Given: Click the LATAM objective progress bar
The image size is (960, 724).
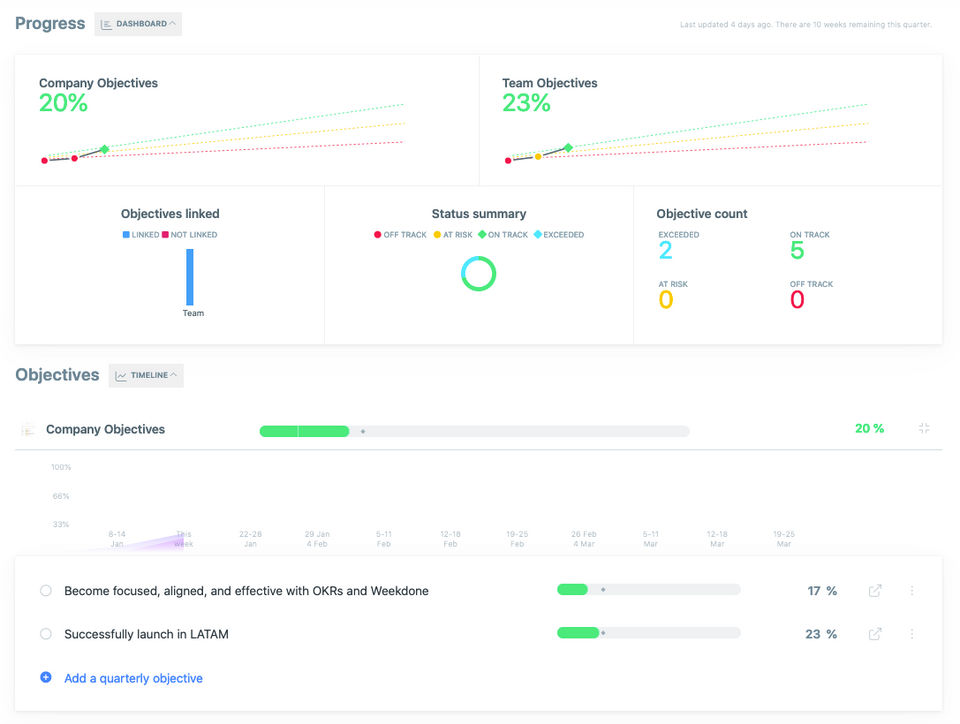Looking at the screenshot, I should (648, 633).
